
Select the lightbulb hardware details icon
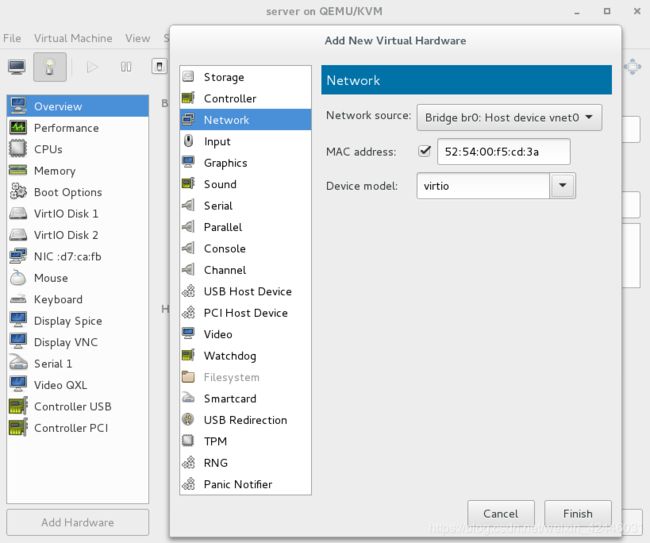pos(50,67)
